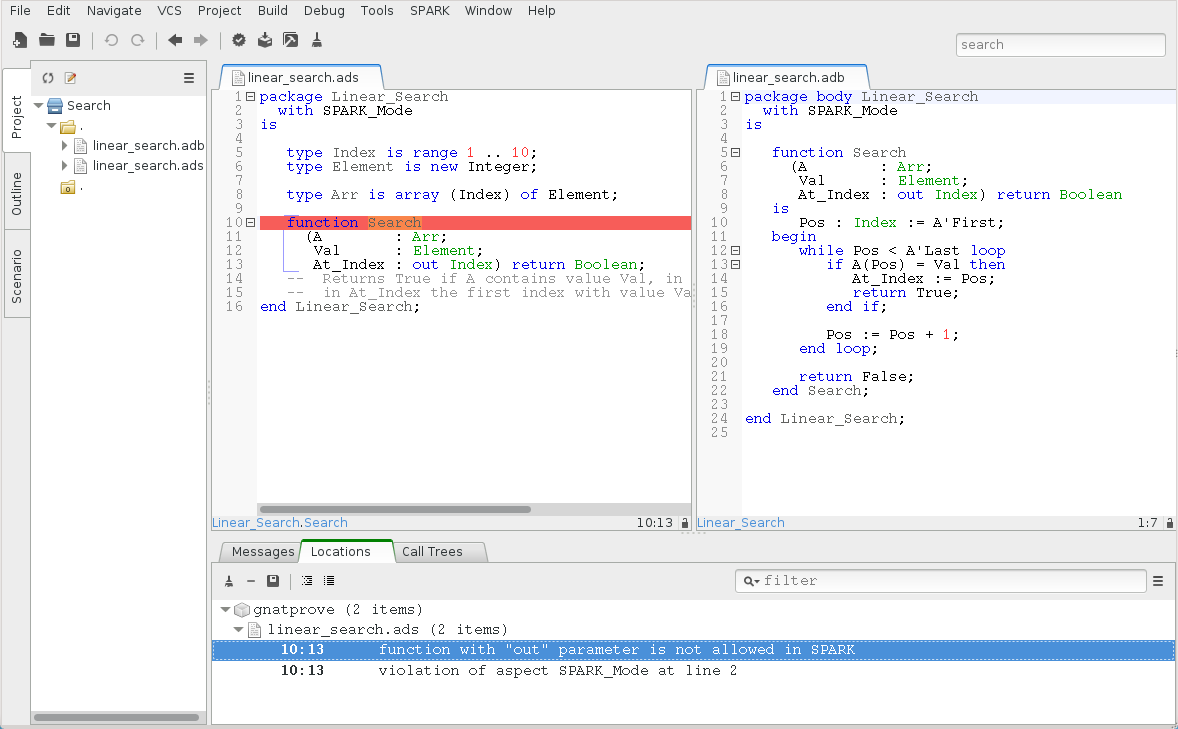Click Linear_Search.Search link in ads status bar
The image size is (1178, 729).
click(x=279, y=523)
